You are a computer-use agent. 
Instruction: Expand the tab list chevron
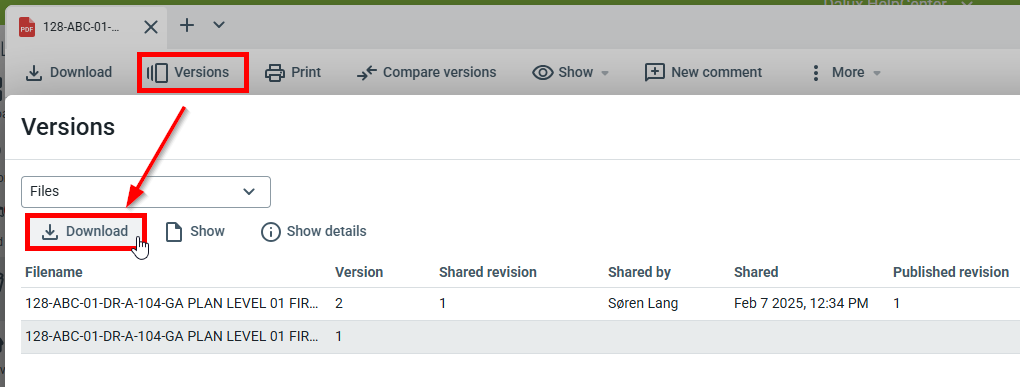(219, 25)
